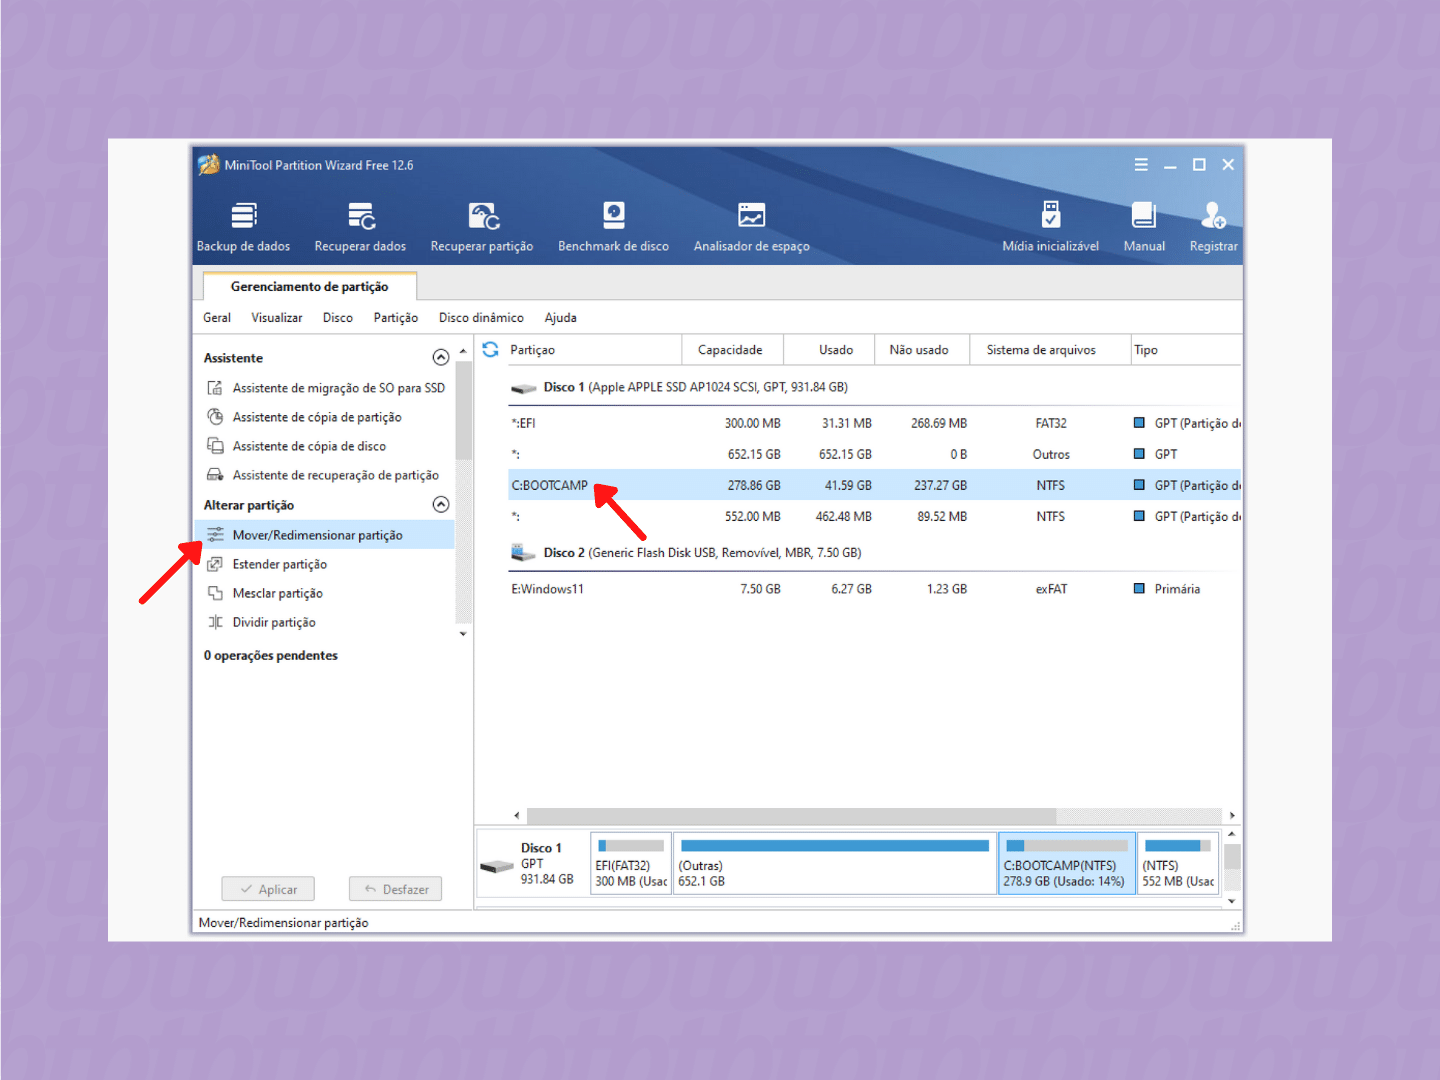1440x1080 pixels.
Task: Open the hamburger menu in title bar
Action: point(1141,165)
